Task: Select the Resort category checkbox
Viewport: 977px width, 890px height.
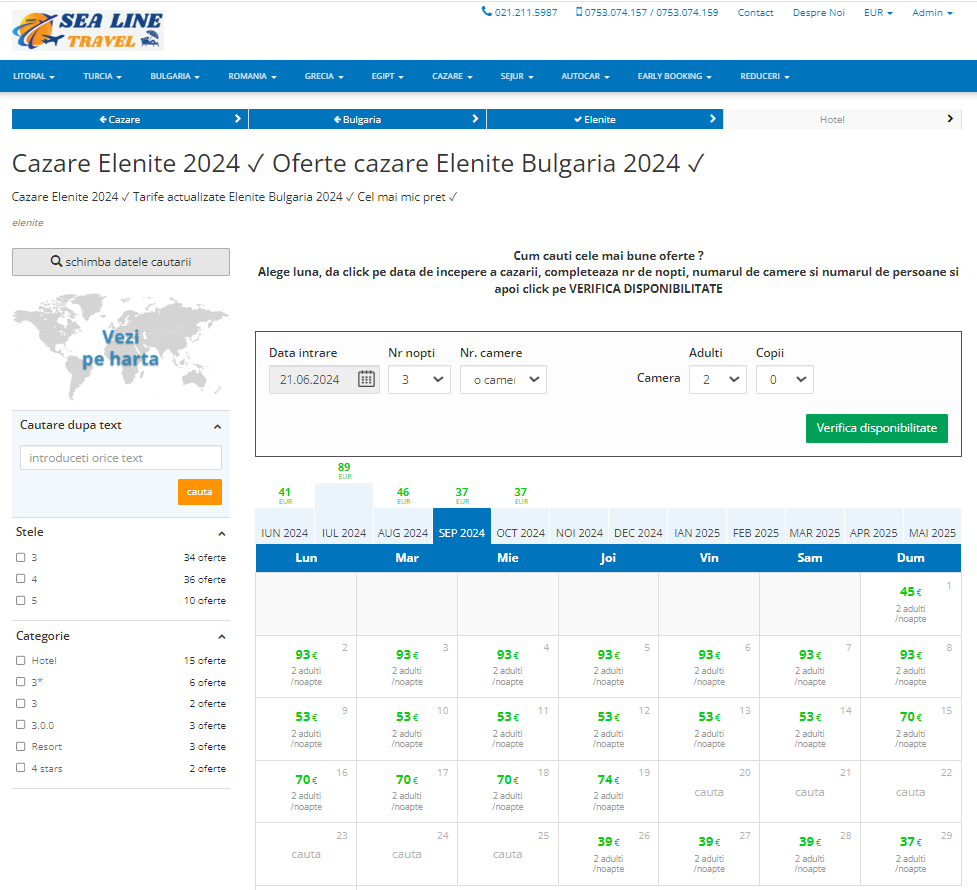Action: 21,746
